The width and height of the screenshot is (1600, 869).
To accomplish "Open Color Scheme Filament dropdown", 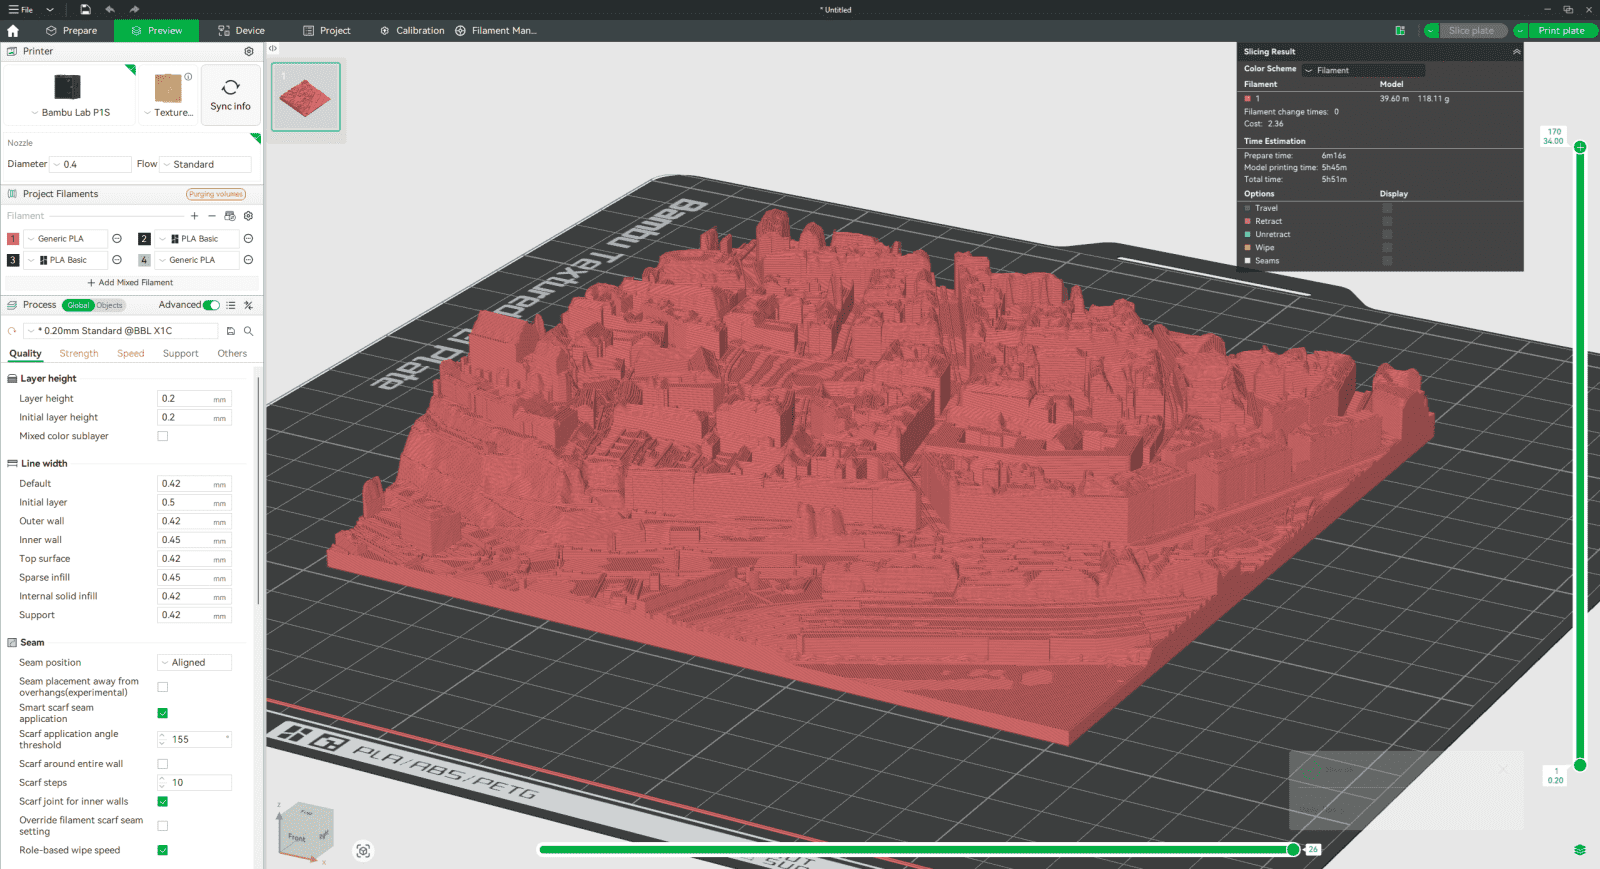I will 1363,70.
